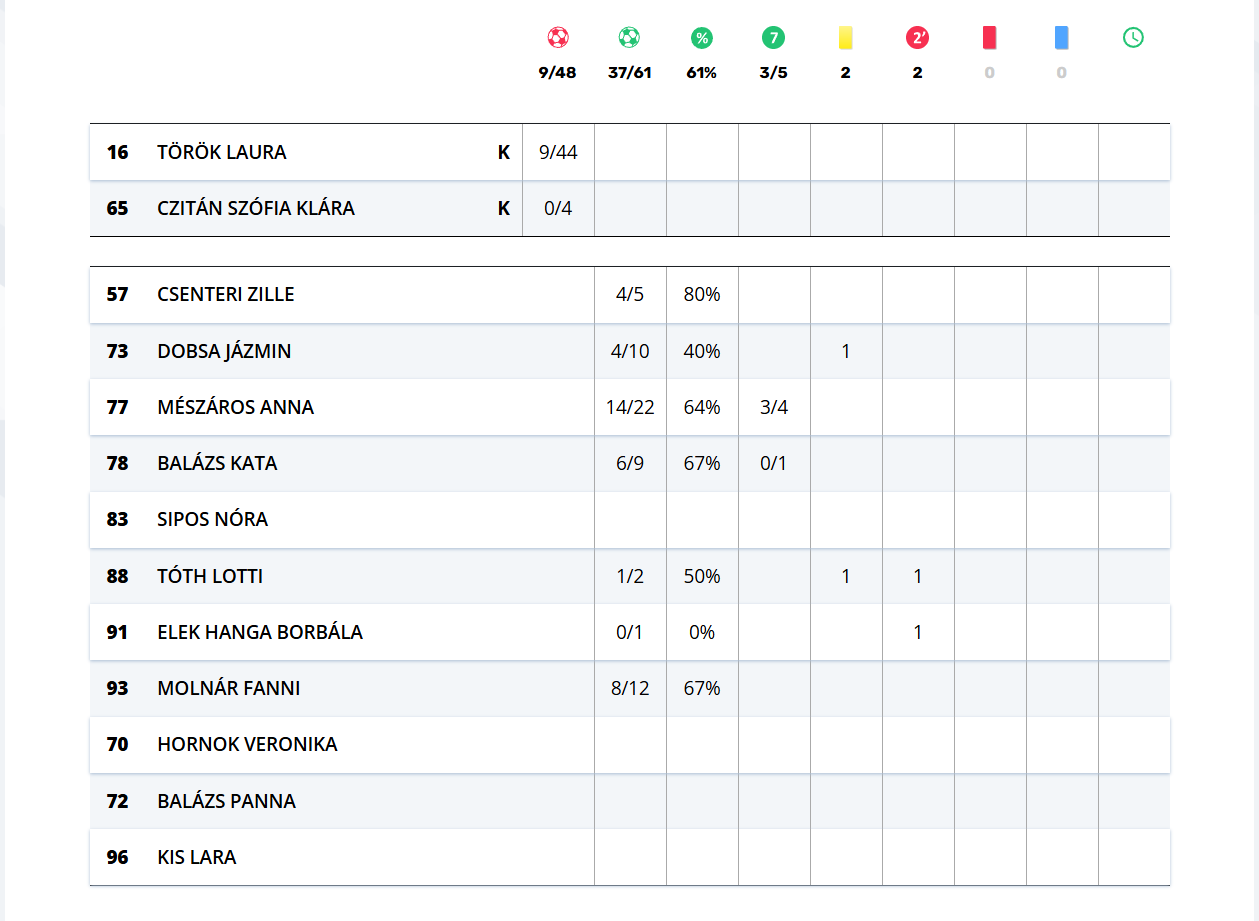Click the green 7-meter penalty icon
1259x921 pixels.
[x=773, y=38]
